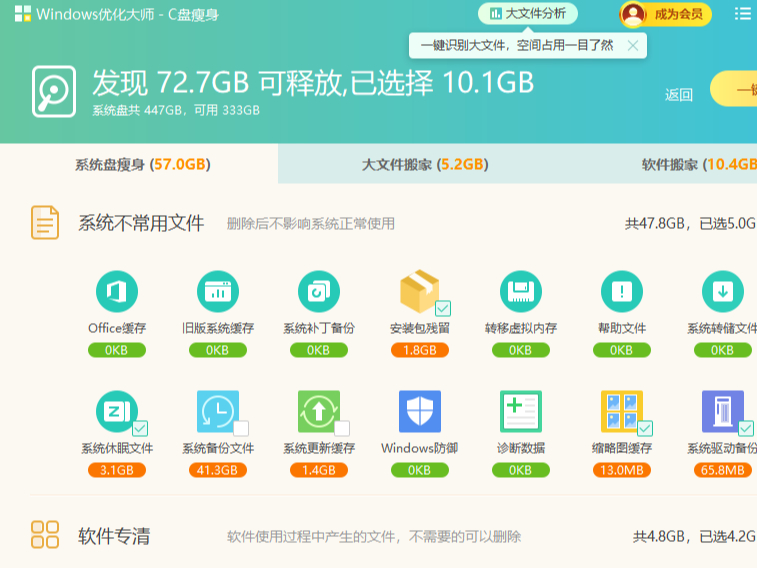Click the 软件专清 grid icon
Image resolution: width=757 pixels, height=568 pixels.
tap(45, 534)
